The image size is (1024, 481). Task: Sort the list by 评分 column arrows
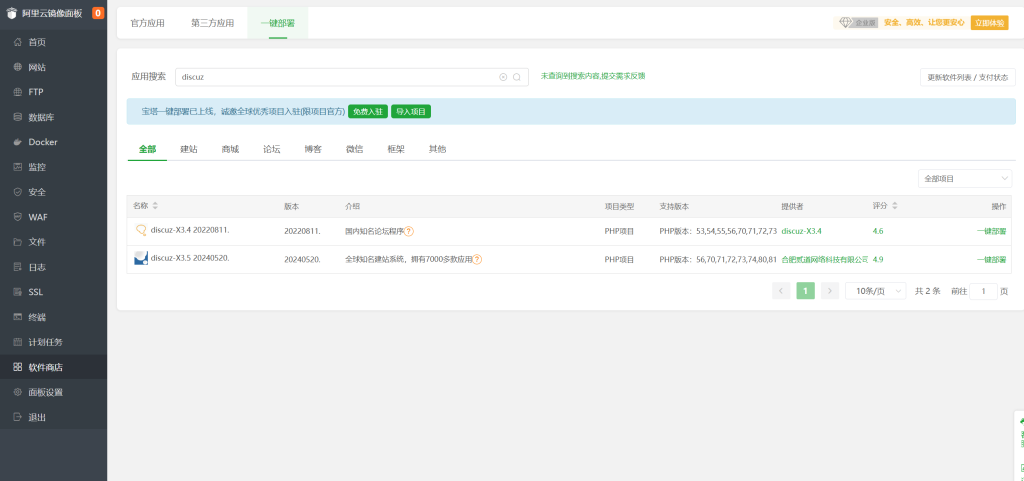[895, 206]
